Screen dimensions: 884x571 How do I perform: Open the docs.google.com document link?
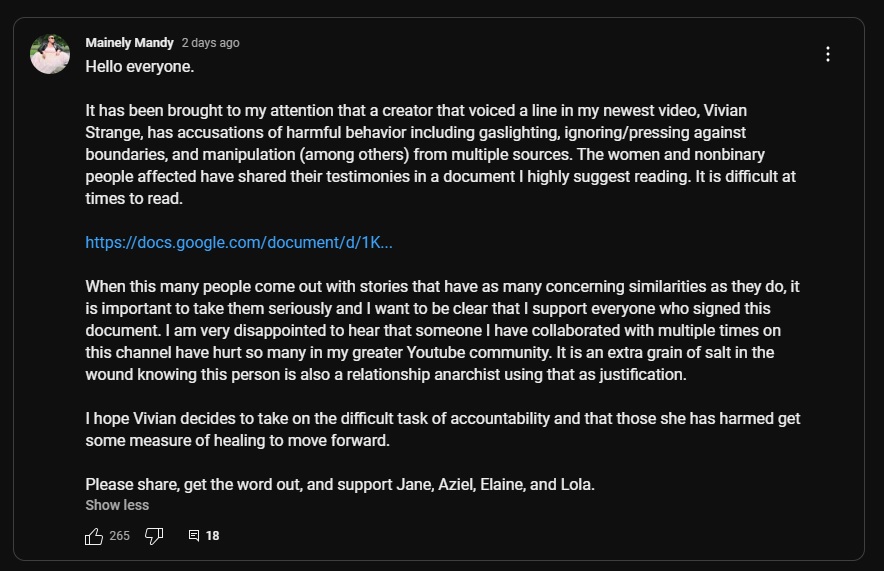(x=239, y=242)
